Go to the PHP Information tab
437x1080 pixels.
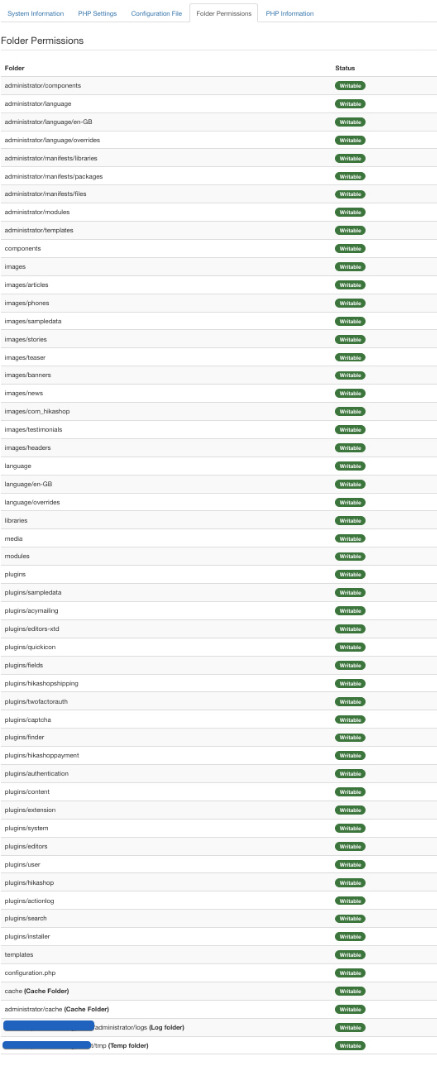pyautogui.click(x=289, y=14)
